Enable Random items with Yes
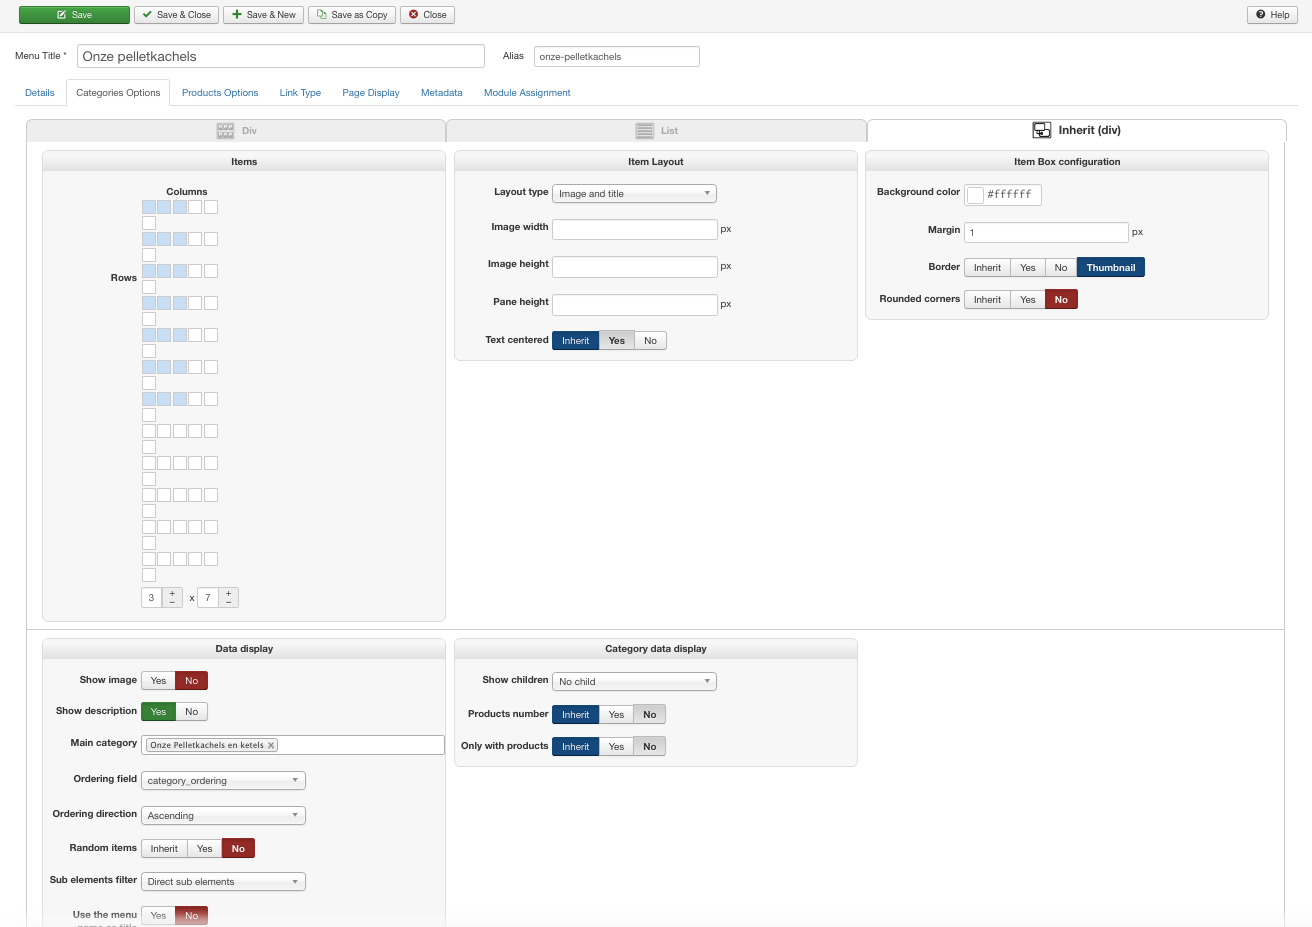This screenshot has height=927, width=1312. 205,849
